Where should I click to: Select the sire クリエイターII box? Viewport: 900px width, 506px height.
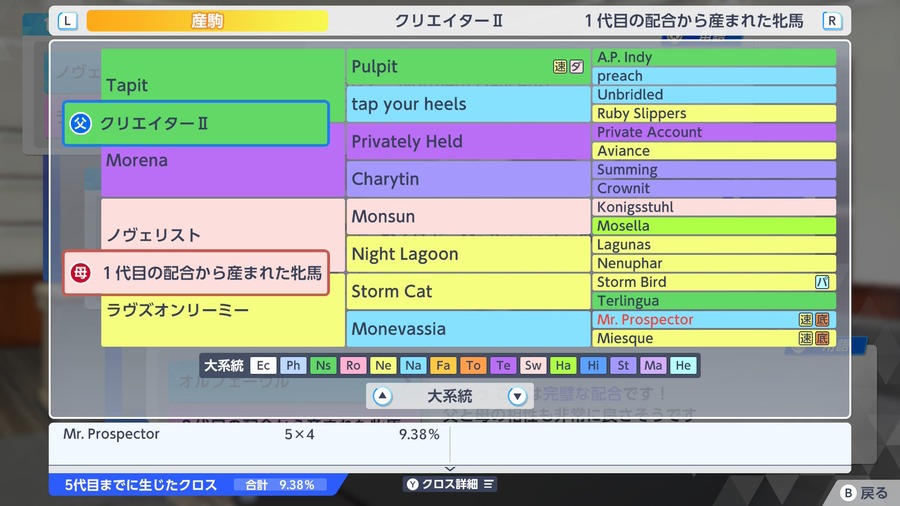point(196,123)
